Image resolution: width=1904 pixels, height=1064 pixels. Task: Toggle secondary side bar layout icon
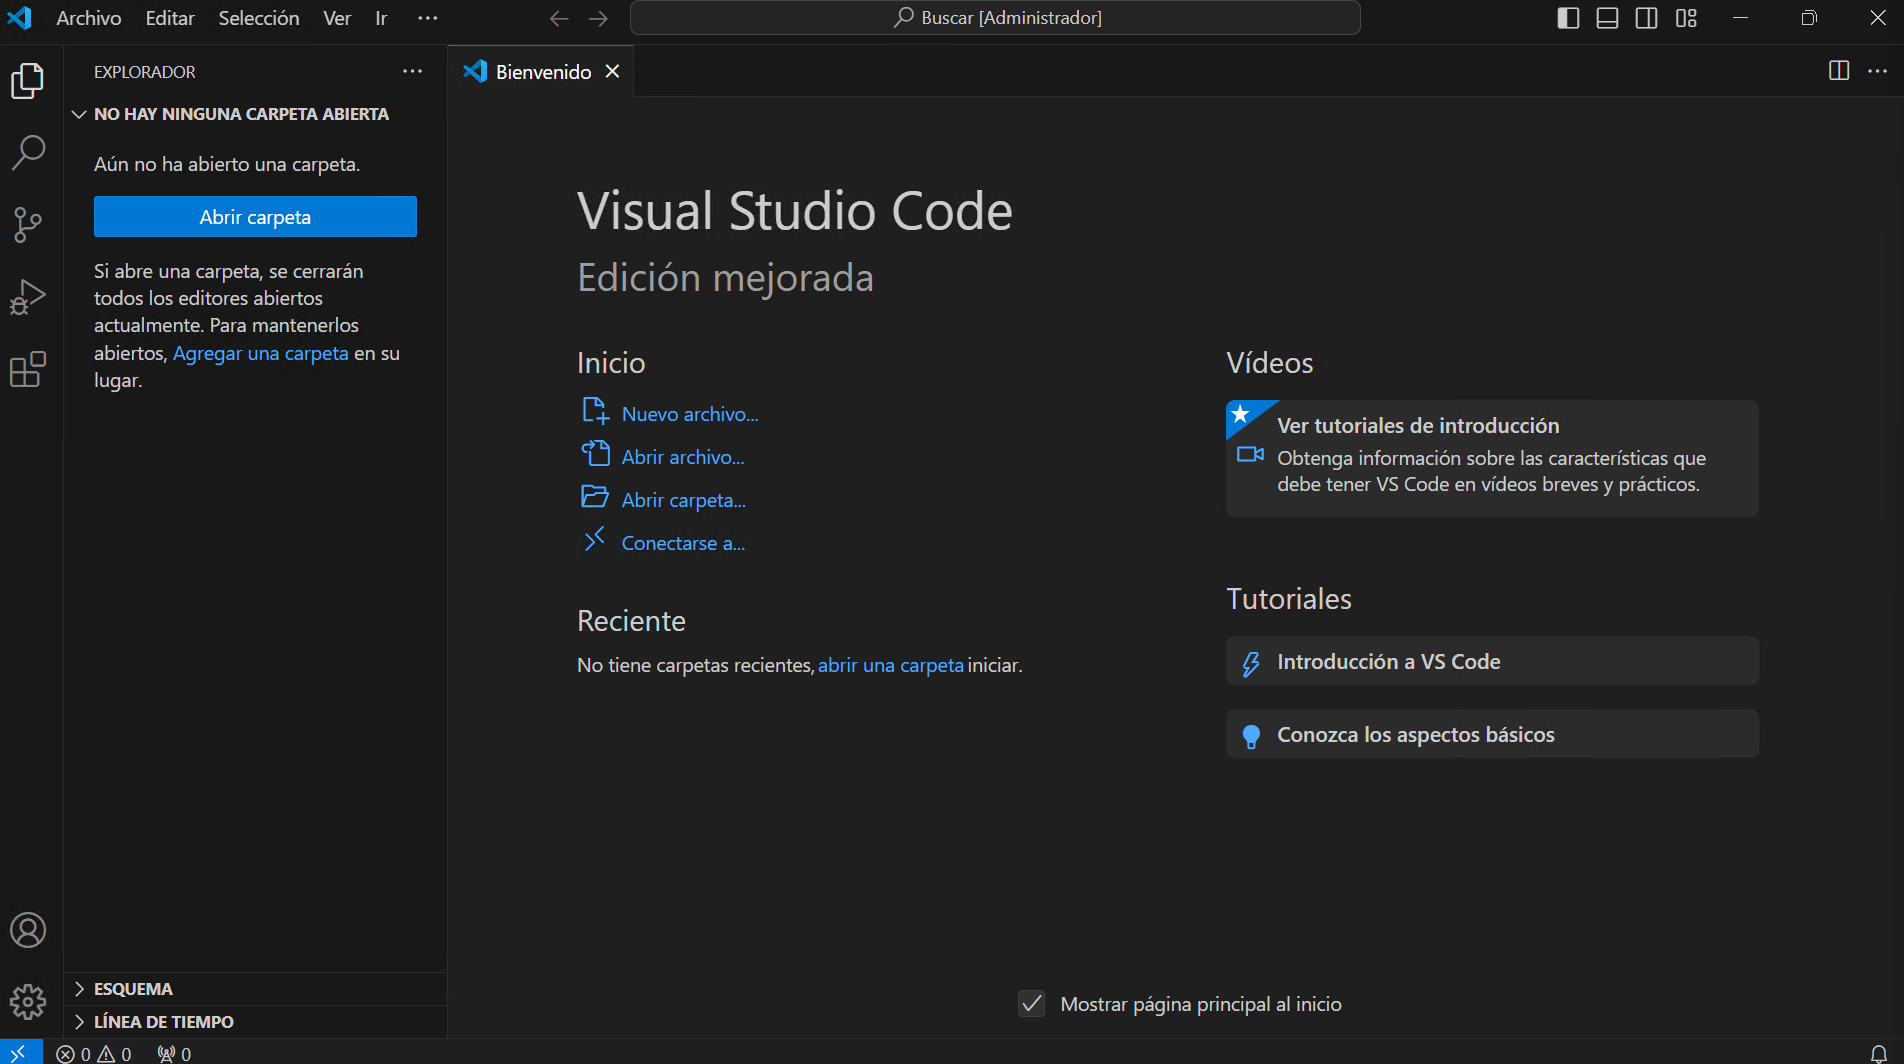pos(1646,18)
